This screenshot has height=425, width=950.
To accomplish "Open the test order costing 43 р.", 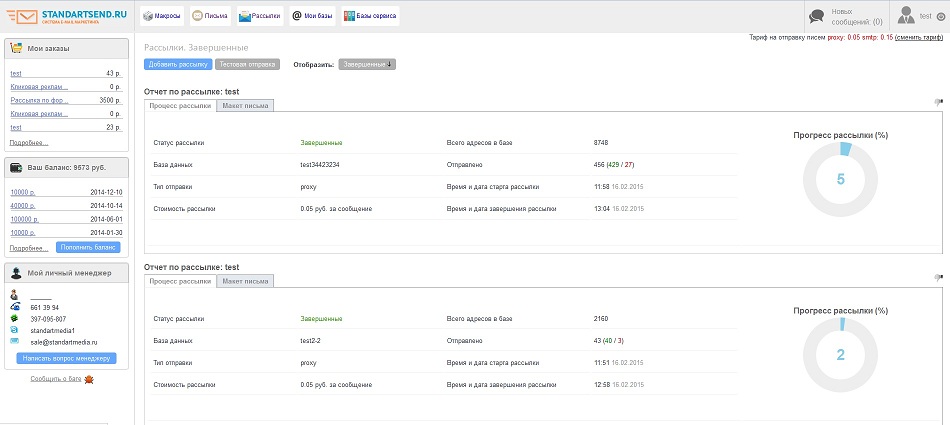I will click(x=16, y=73).
